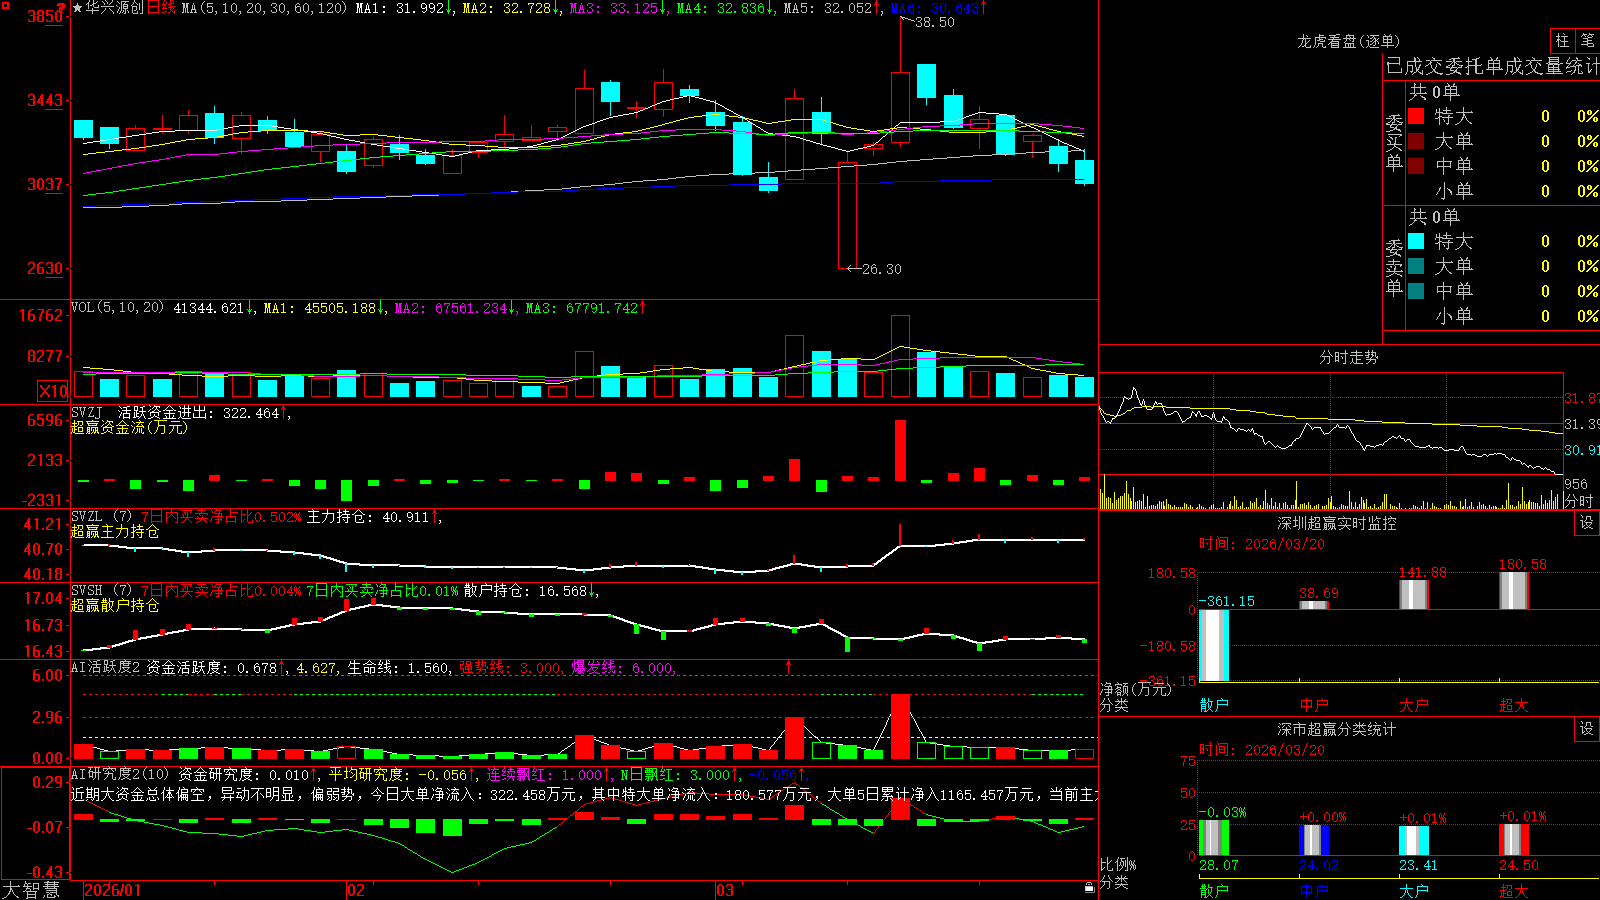
Task: Click the 02 month marker on the timeline
Action: pyautogui.click(x=356, y=890)
